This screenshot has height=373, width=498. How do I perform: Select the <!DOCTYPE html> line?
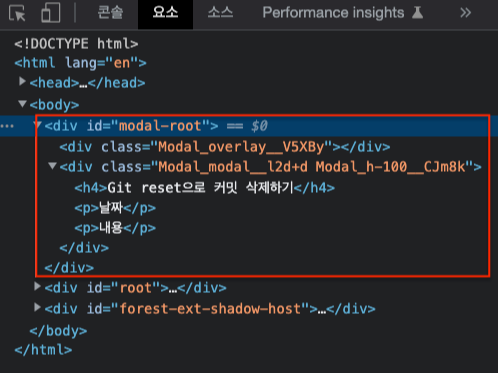click(x=76, y=44)
